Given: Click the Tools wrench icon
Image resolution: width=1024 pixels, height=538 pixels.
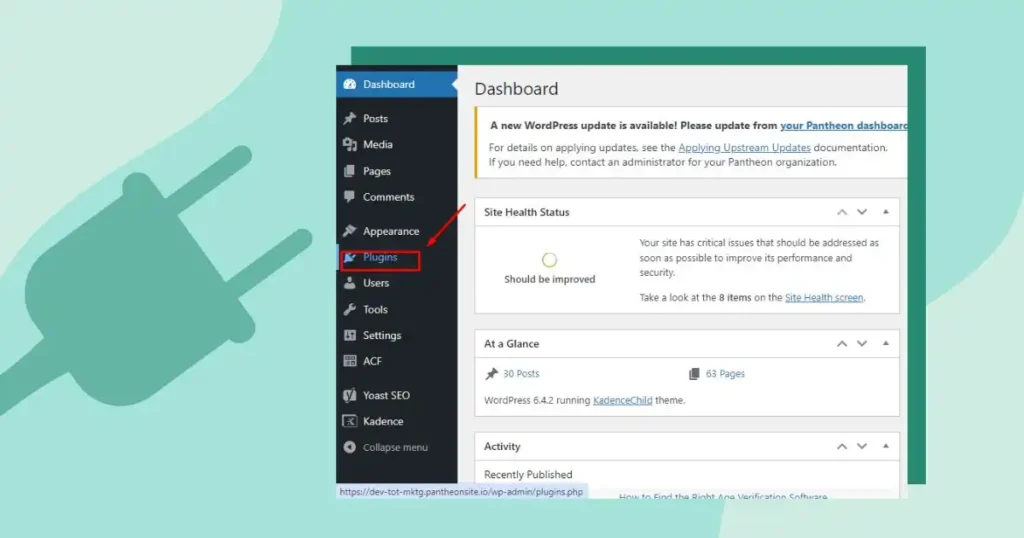Looking at the screenshot, I should 350,309.
